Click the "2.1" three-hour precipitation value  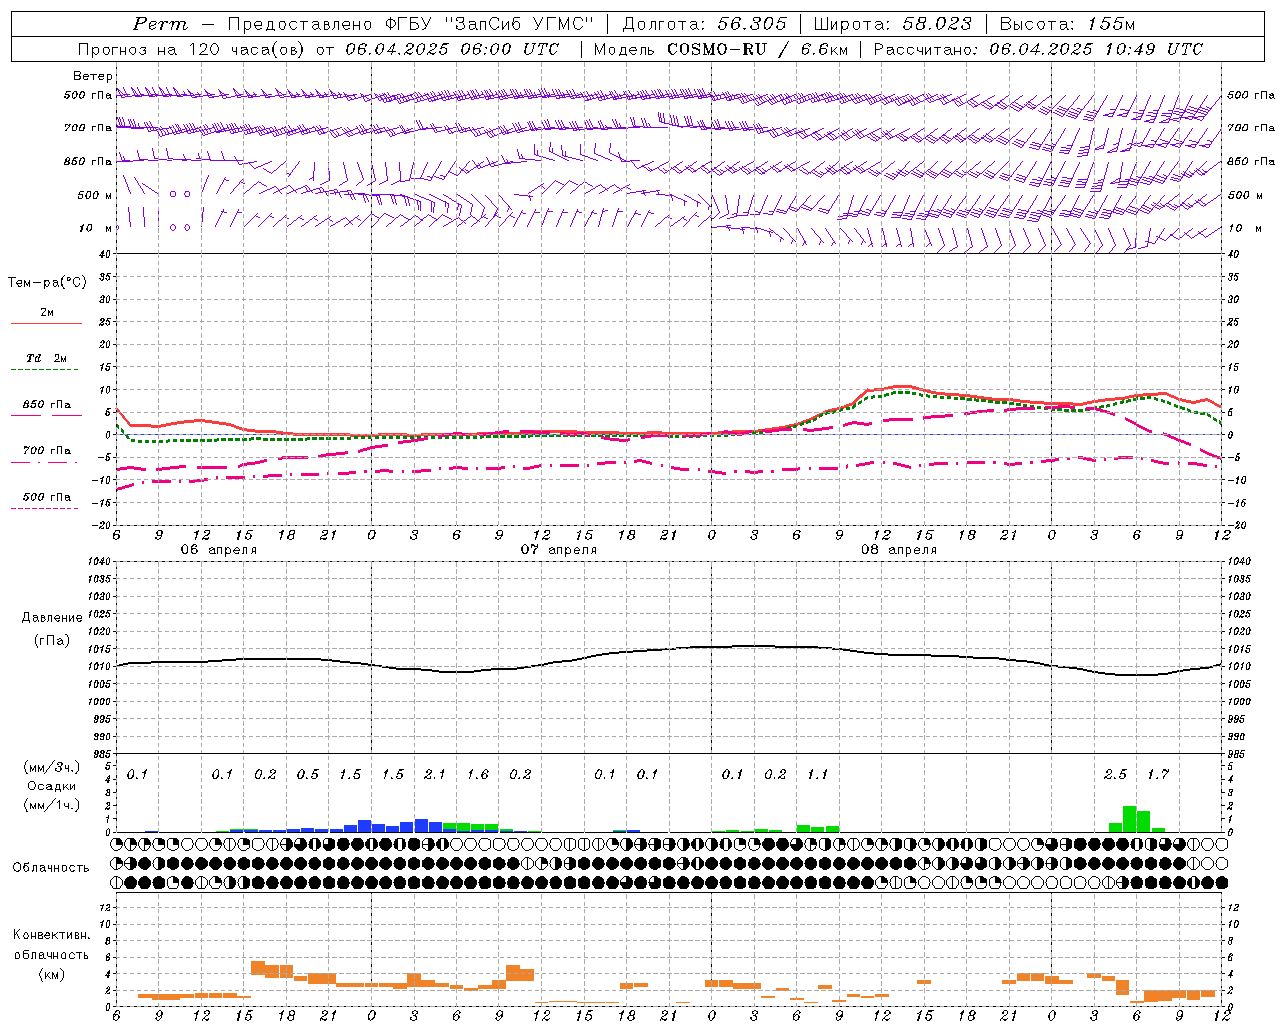pos(435,775)
